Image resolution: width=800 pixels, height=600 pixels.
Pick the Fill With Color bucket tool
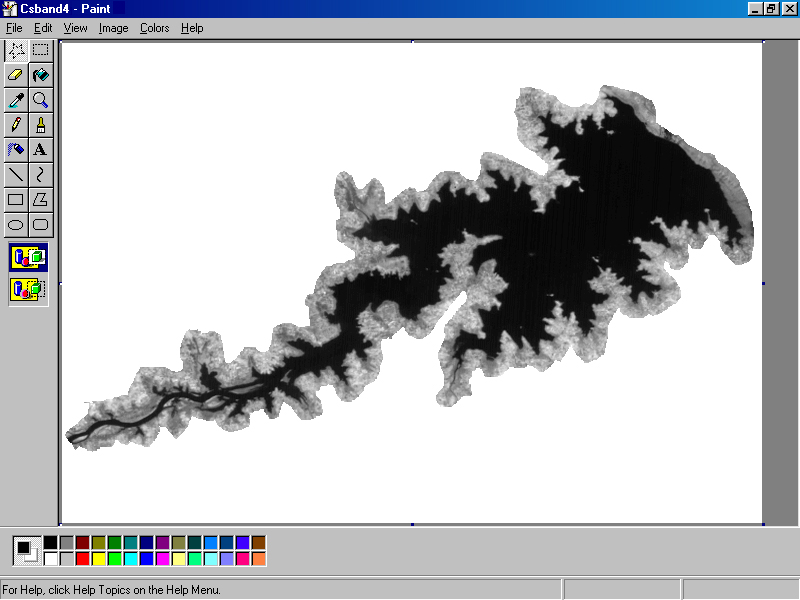[x=41, y=75]
